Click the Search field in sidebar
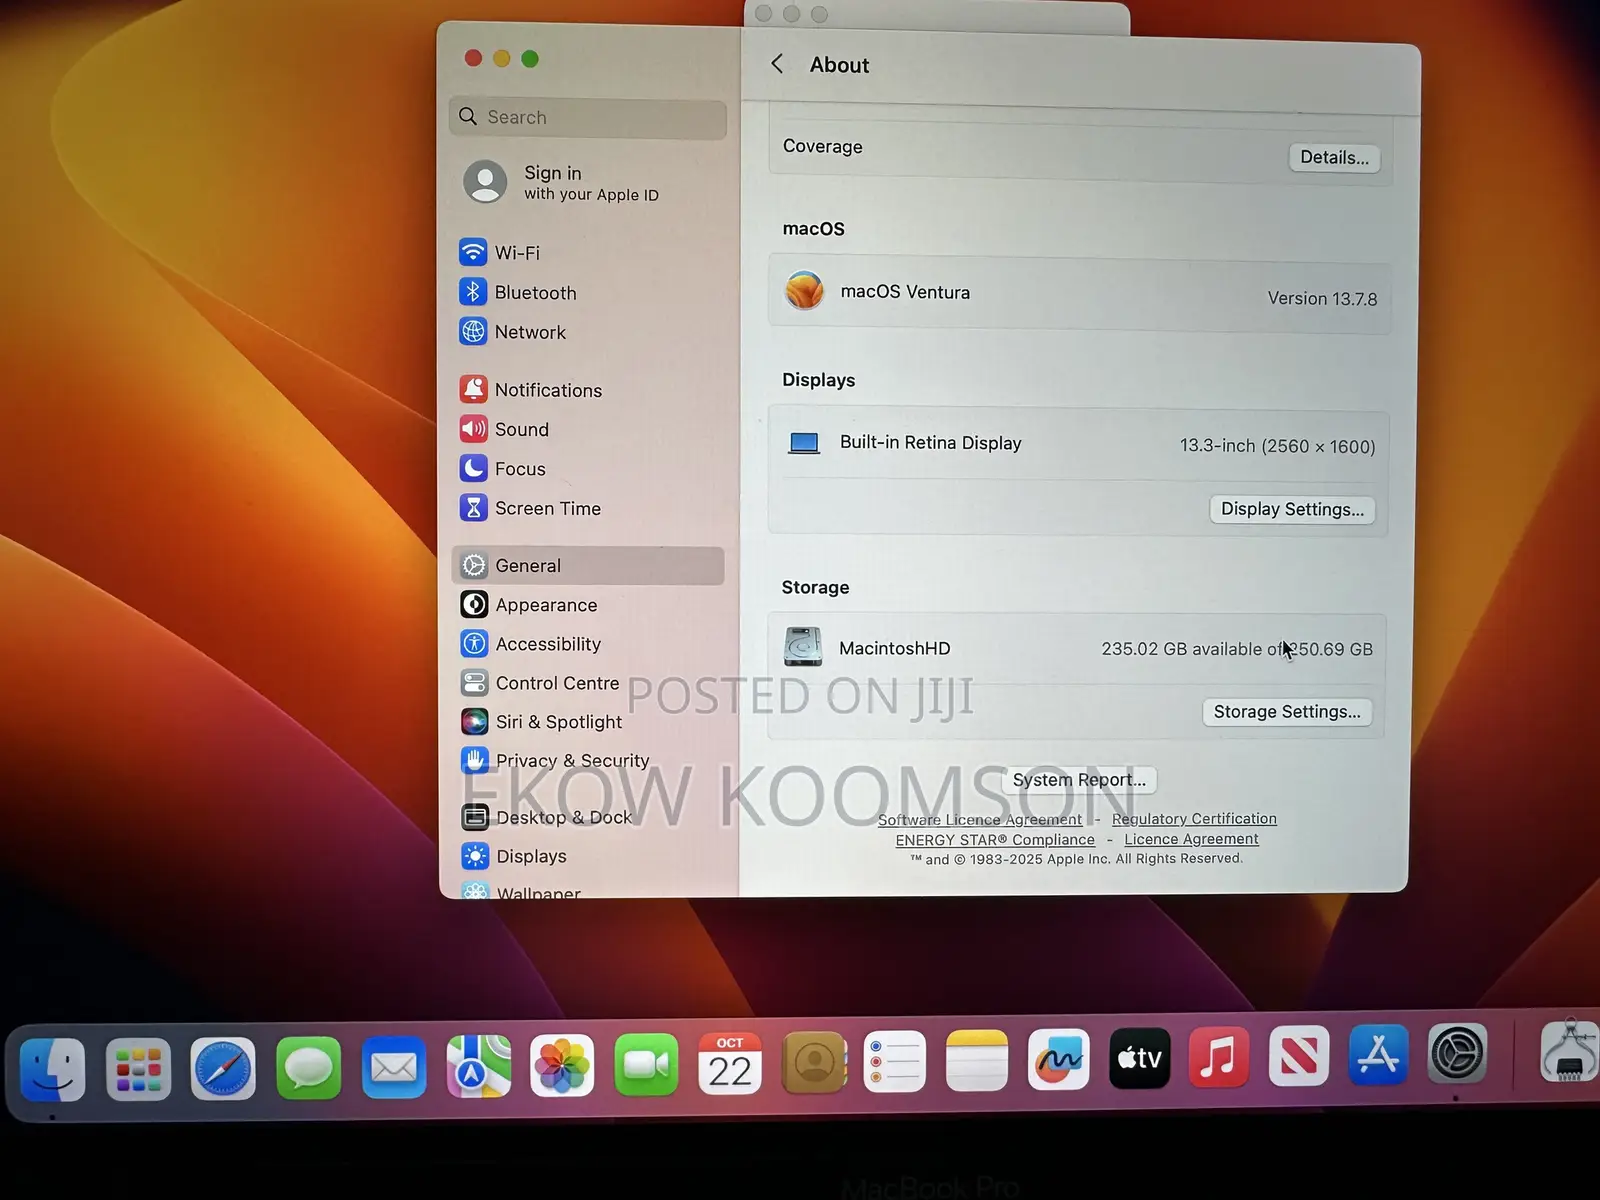1600x1200 pixels. (588, 117)
